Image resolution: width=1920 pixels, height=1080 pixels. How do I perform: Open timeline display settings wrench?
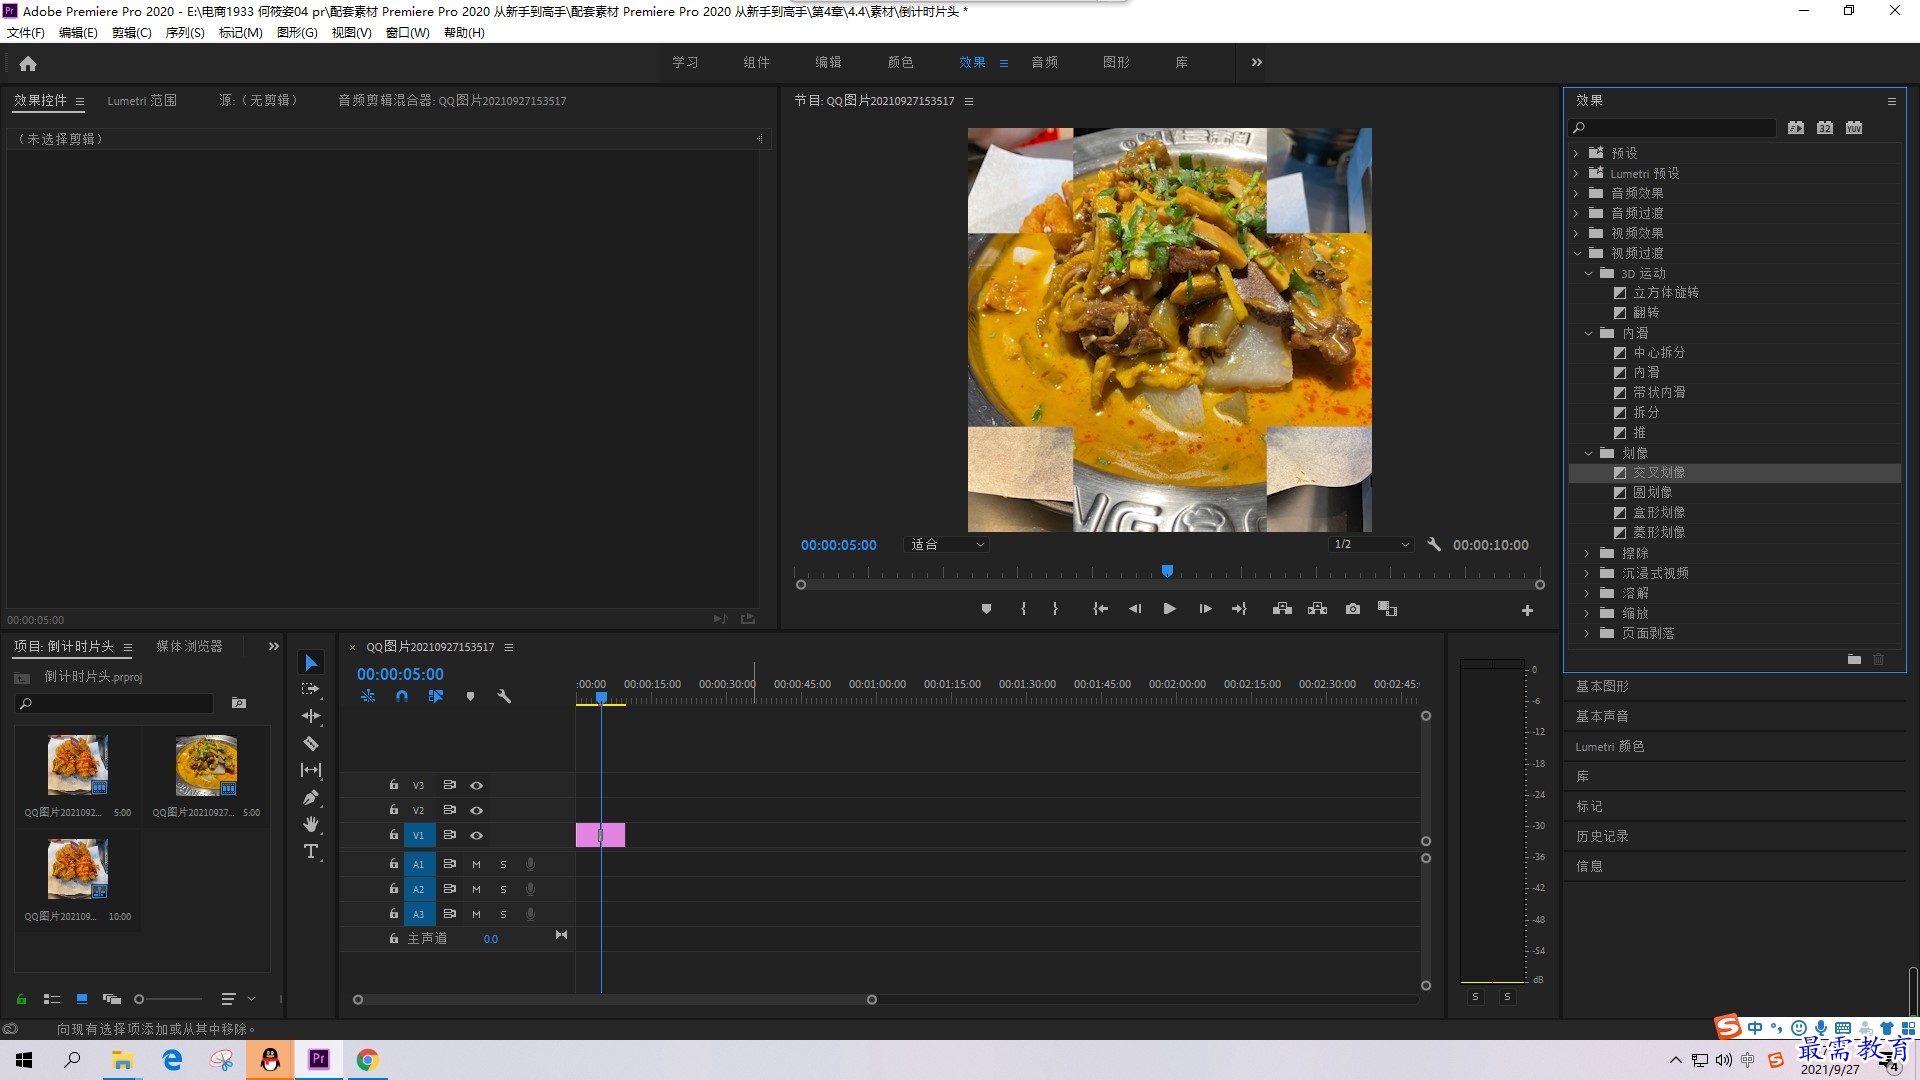(504, 696)
